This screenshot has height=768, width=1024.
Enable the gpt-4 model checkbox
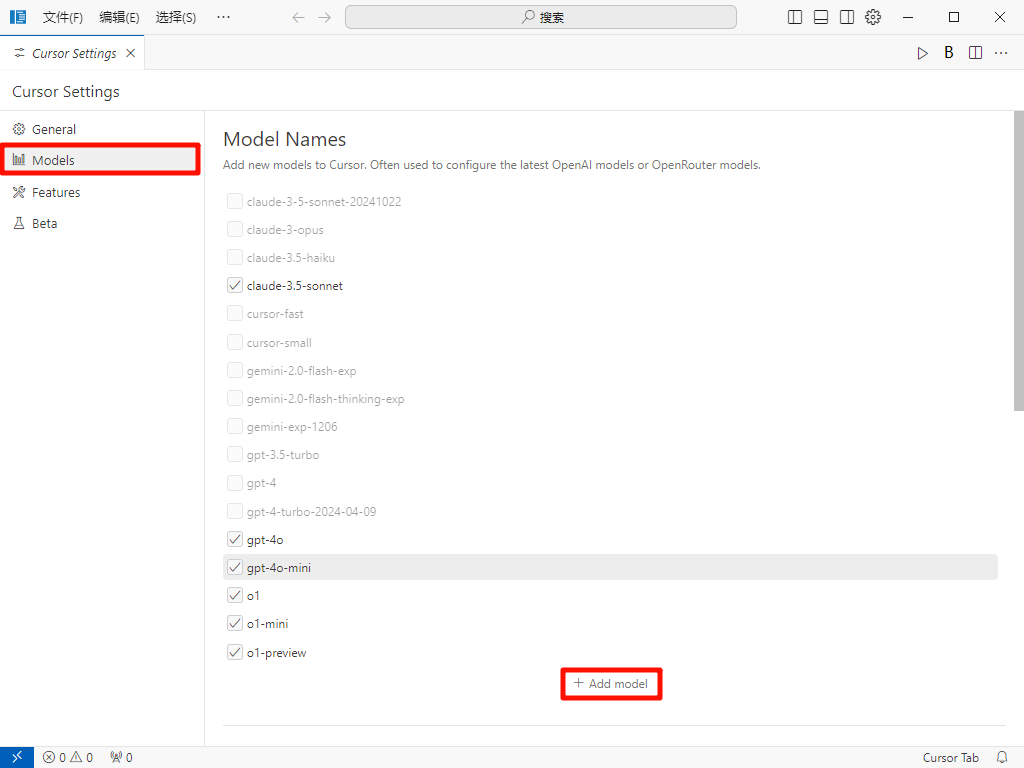[234, 483]
